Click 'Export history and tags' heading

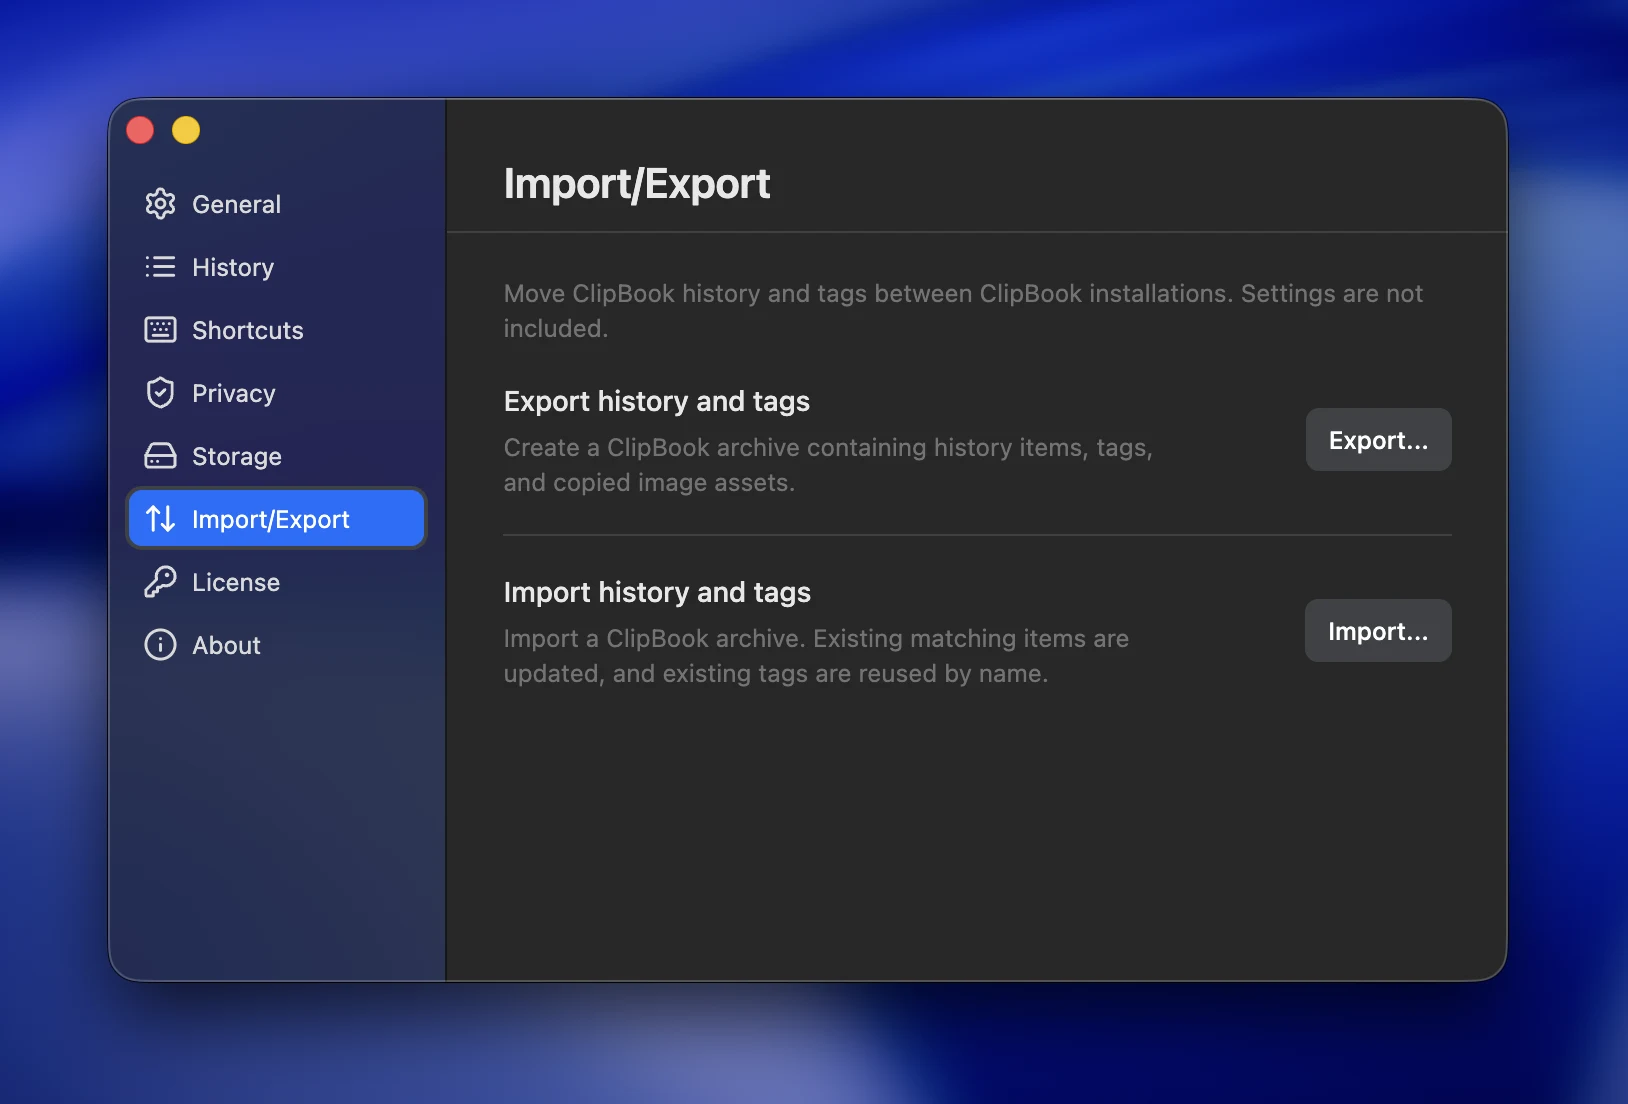(657, 401)
